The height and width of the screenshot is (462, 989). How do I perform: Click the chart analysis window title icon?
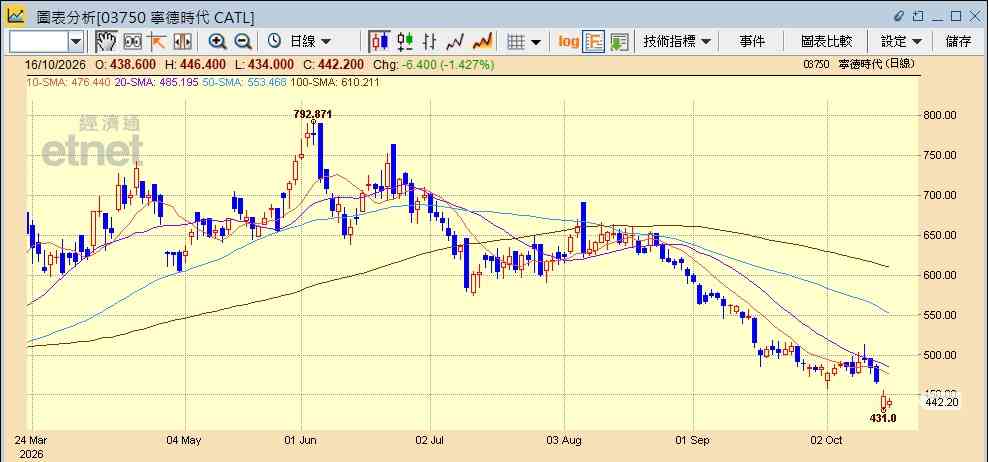16,16
